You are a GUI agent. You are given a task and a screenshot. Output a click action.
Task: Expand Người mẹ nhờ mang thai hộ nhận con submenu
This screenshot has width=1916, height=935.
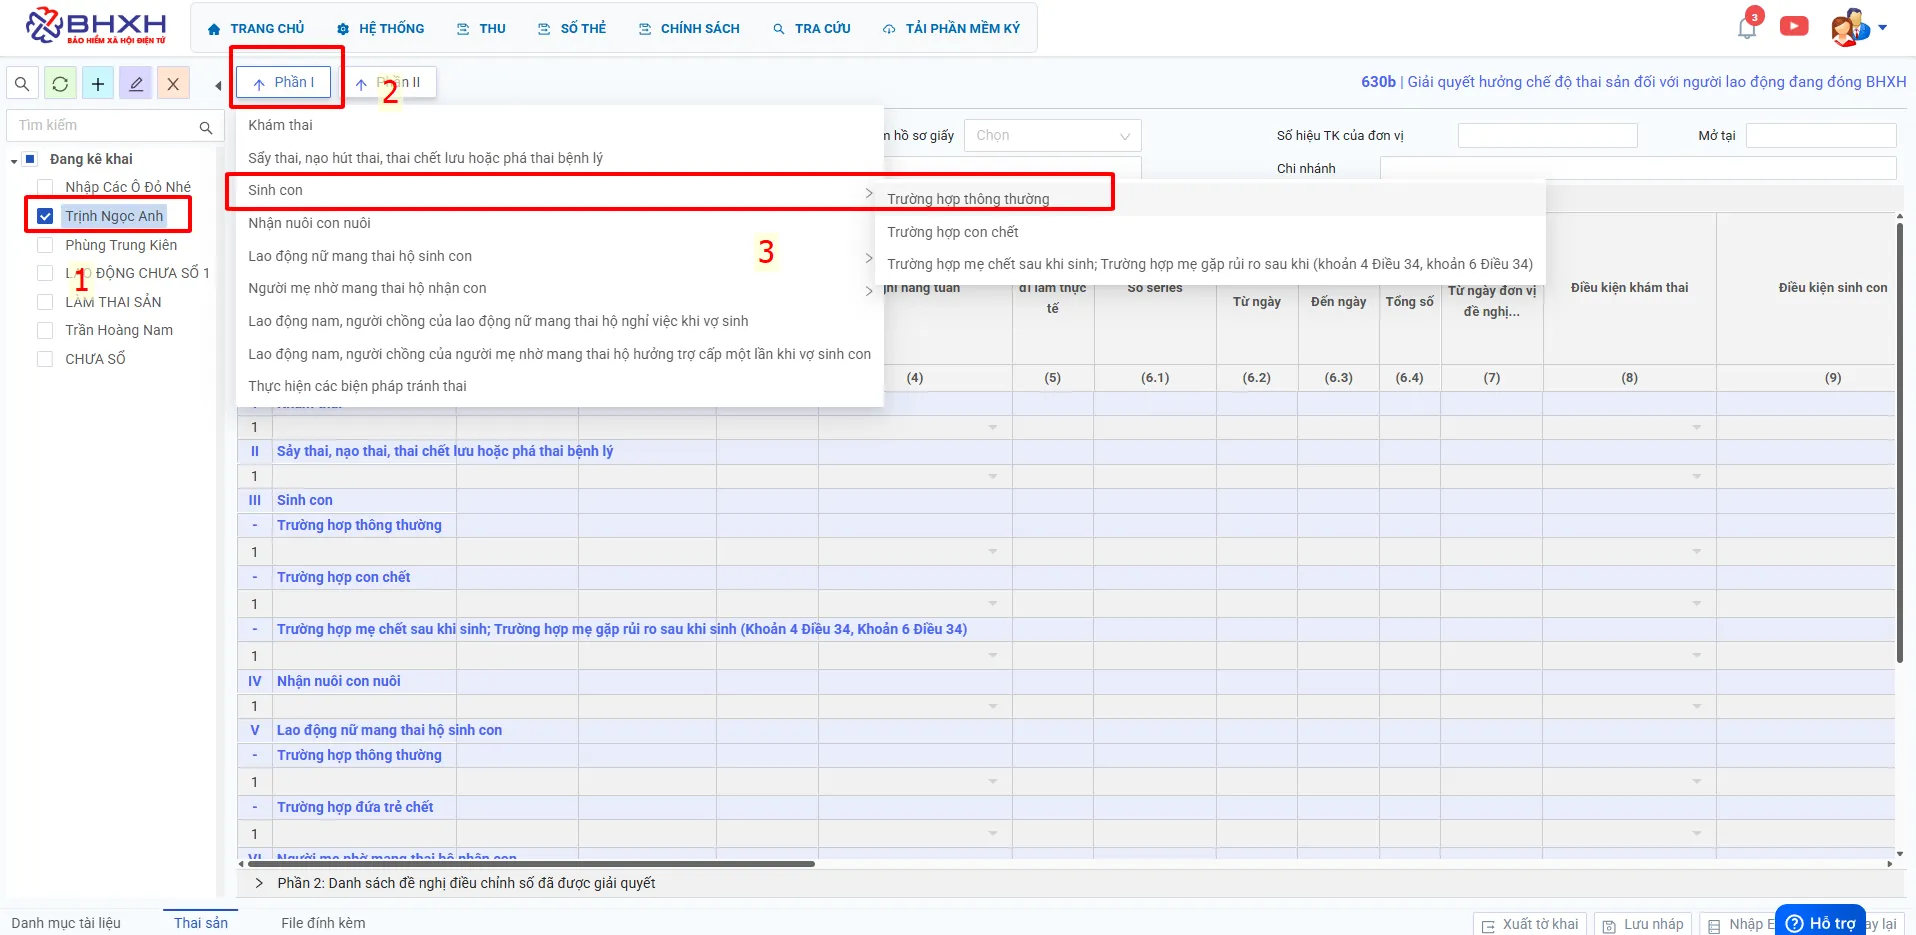[x=559, y=289]
